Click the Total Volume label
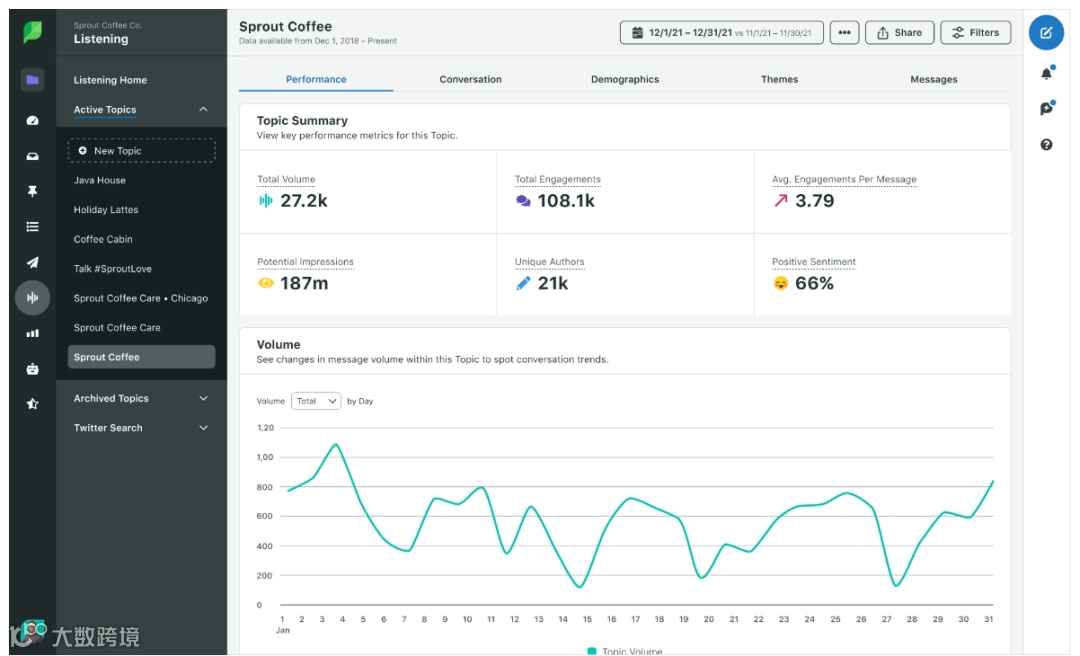 [286, 179]
